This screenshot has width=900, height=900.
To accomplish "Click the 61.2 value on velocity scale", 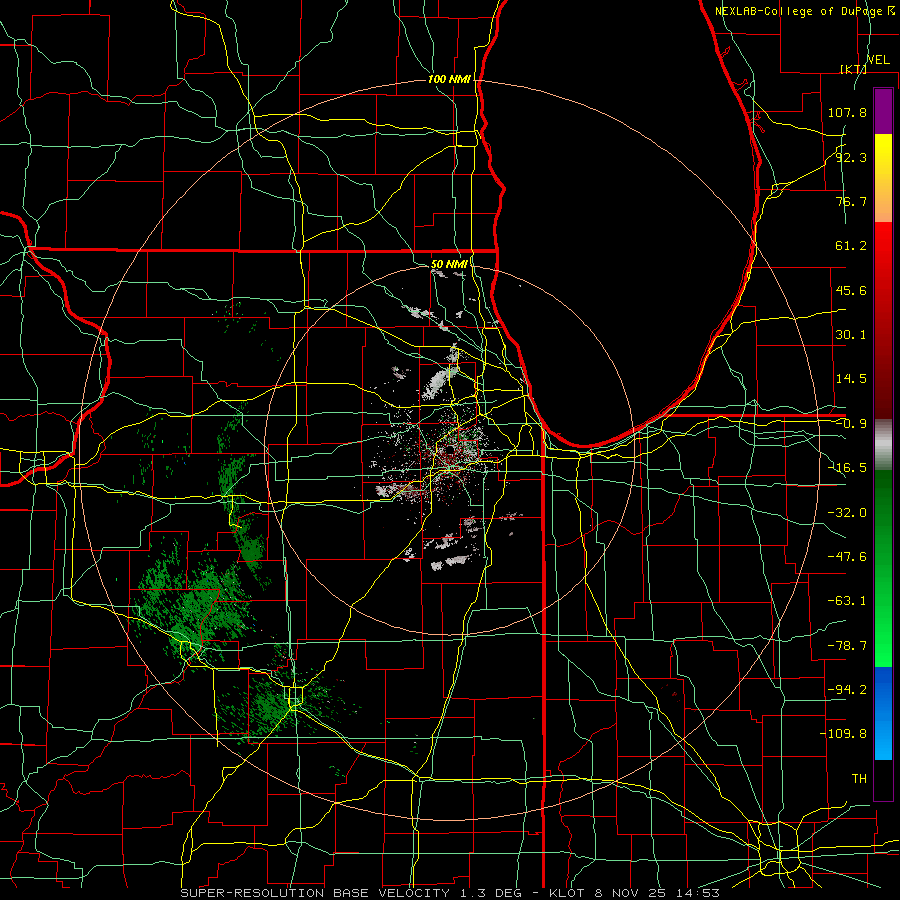I will coord(851,246).
